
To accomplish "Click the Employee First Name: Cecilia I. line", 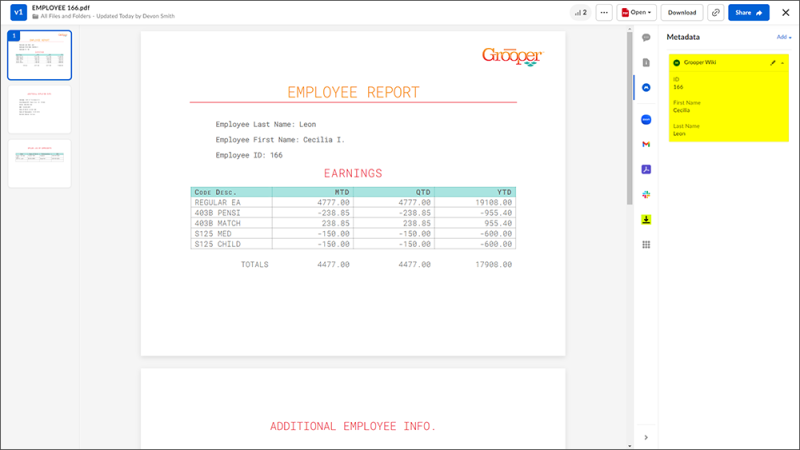I will pos(280,140).
